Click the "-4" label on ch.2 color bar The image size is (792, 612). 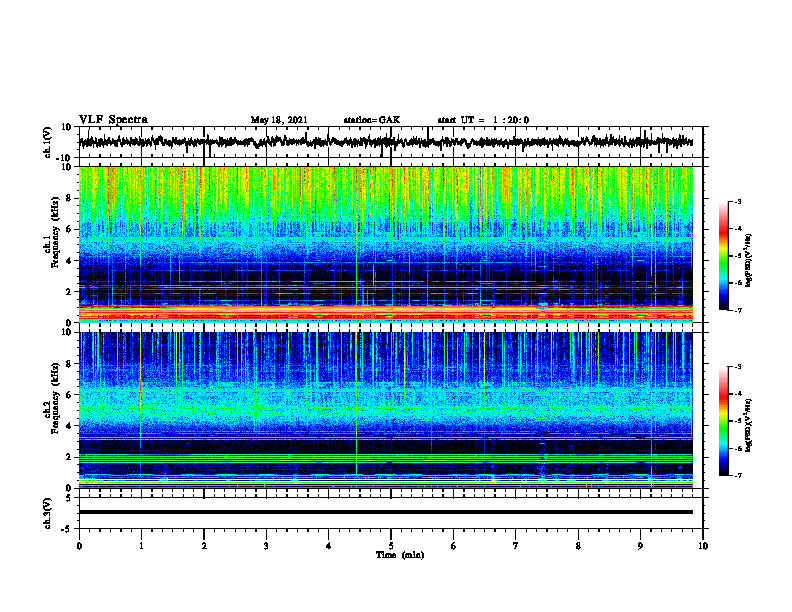738,394
